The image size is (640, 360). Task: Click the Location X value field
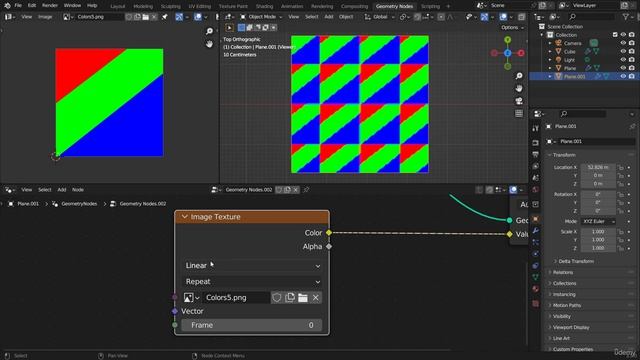[598, 167]
